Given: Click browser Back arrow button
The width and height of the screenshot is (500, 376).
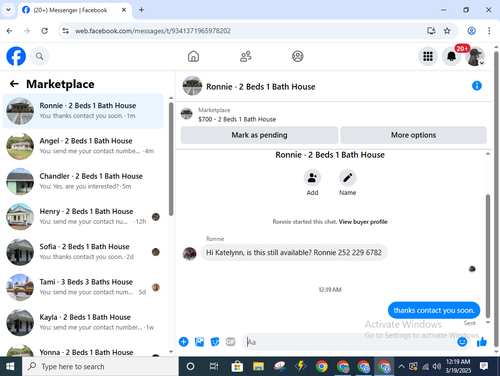Looking at the screenshot, I should point(9,31).
